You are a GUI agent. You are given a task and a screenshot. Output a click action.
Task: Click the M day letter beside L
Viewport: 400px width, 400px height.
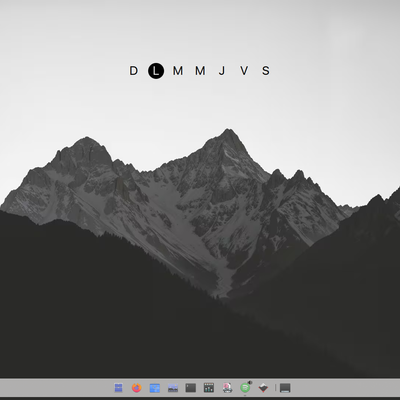[178, 71]
